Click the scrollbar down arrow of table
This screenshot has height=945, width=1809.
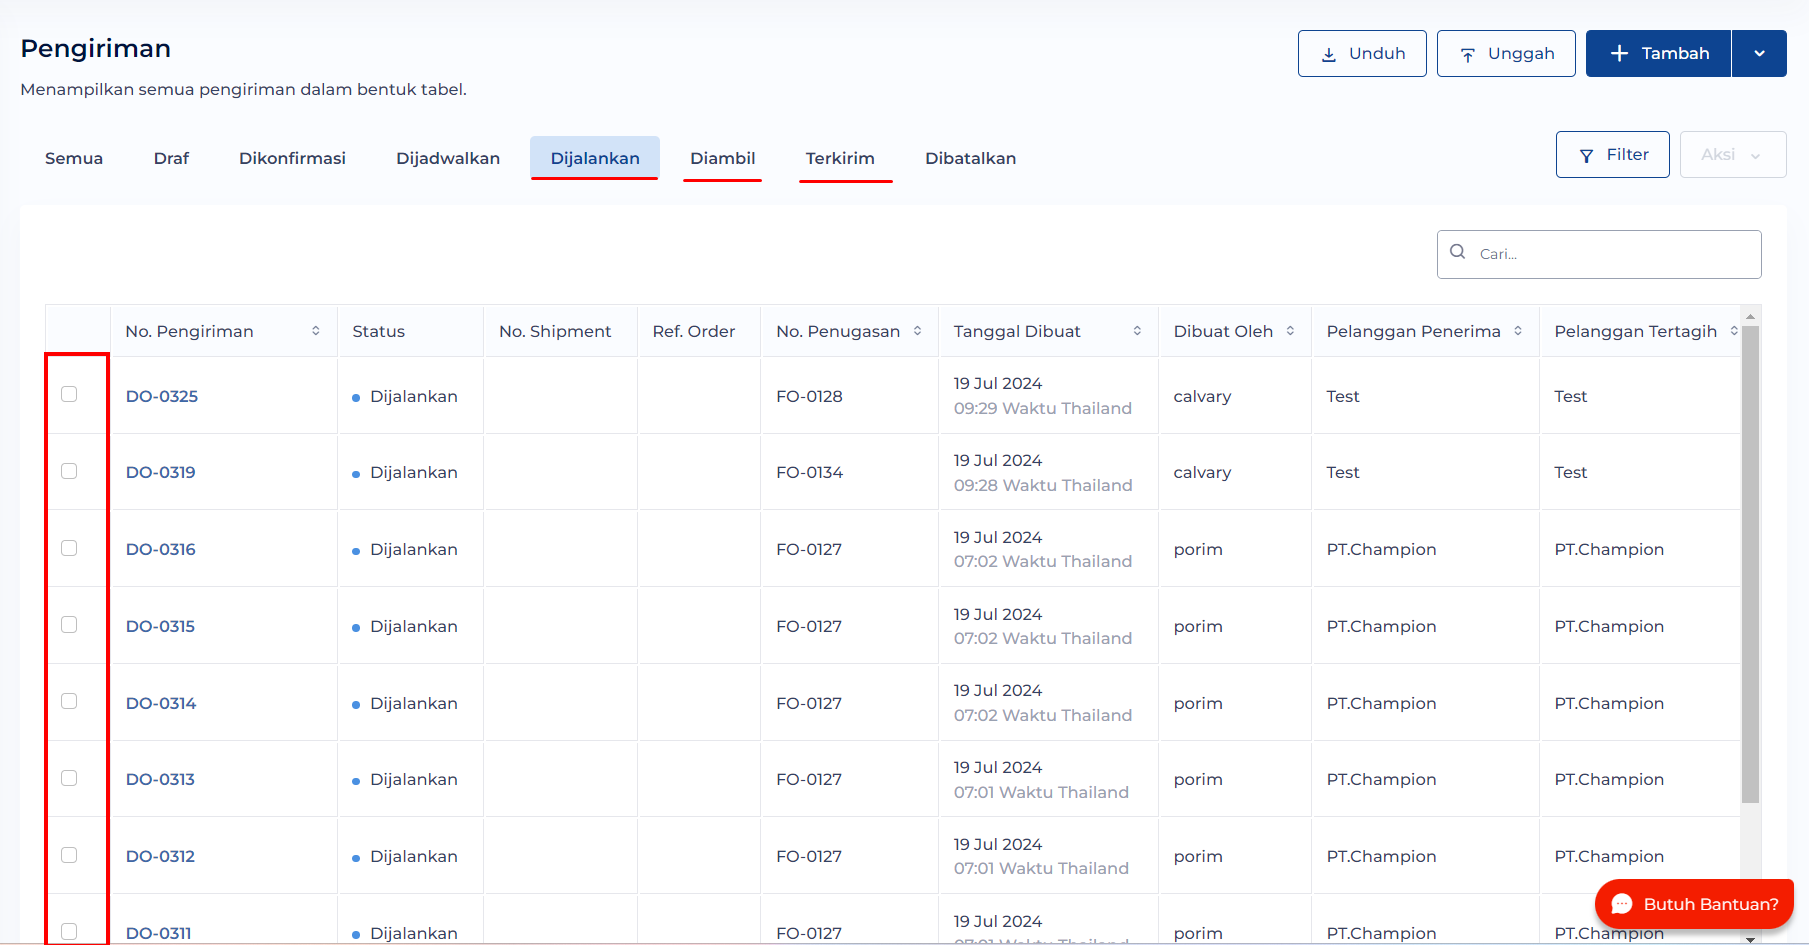pyautogui.click(x=1750, y=939)
